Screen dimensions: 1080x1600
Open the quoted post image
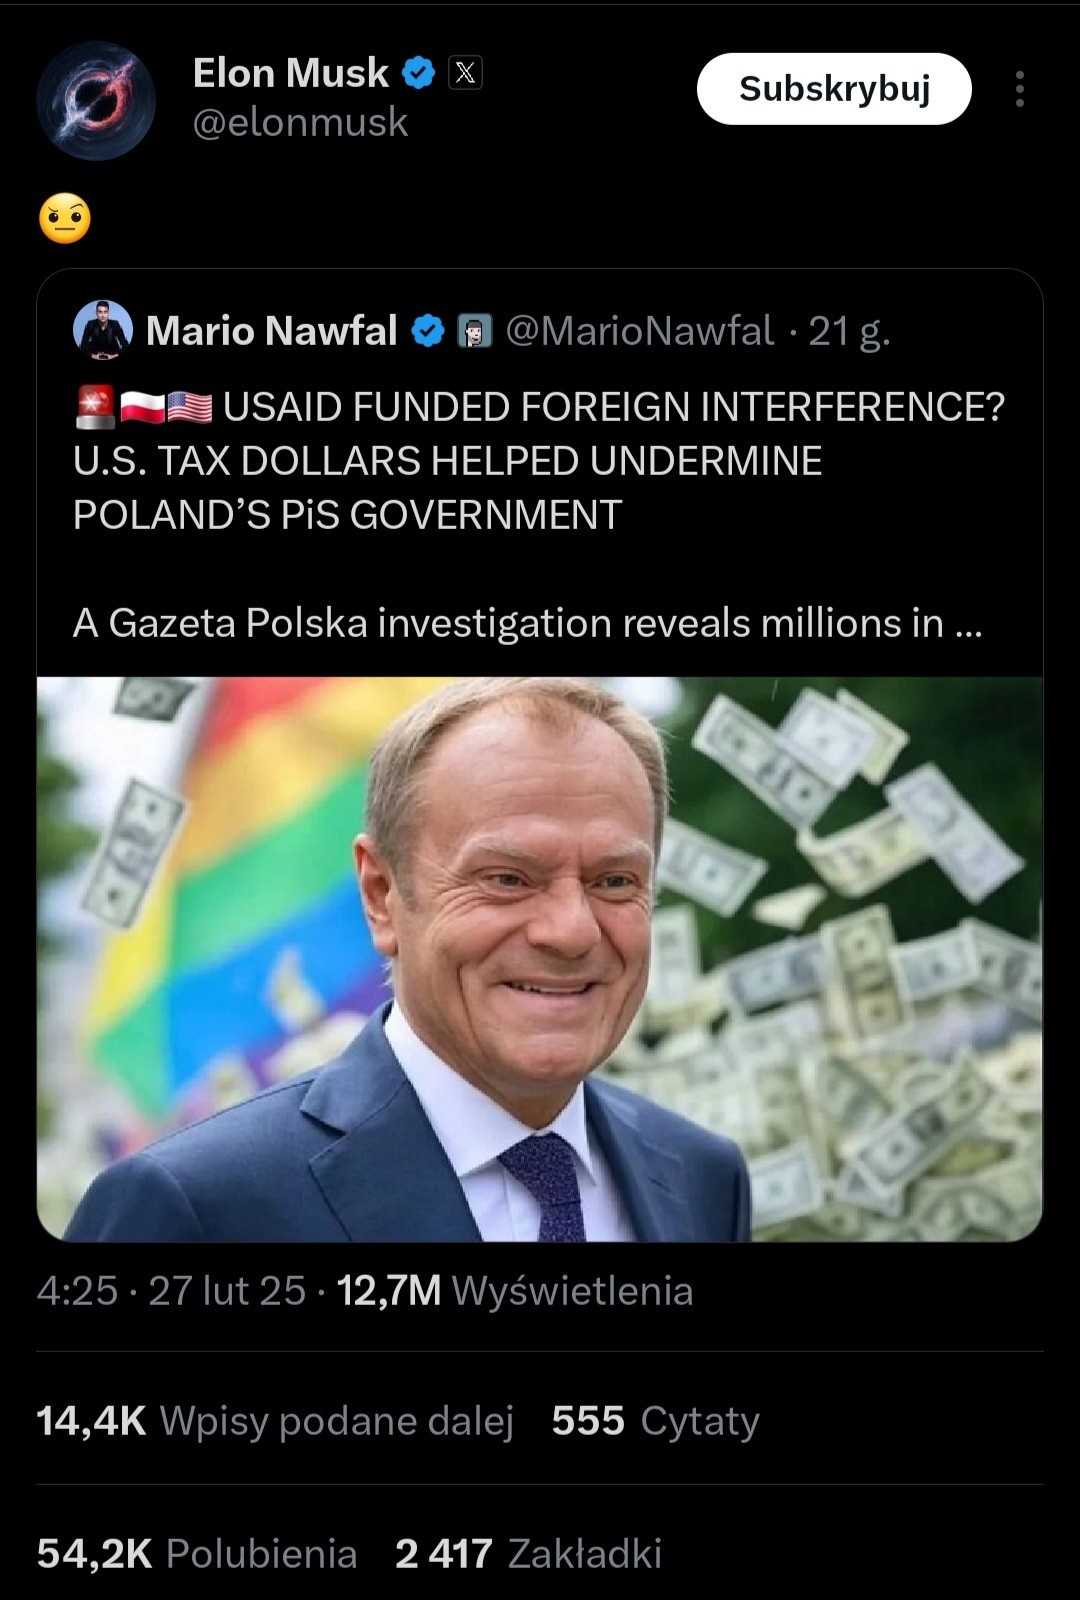coord(540,958)
